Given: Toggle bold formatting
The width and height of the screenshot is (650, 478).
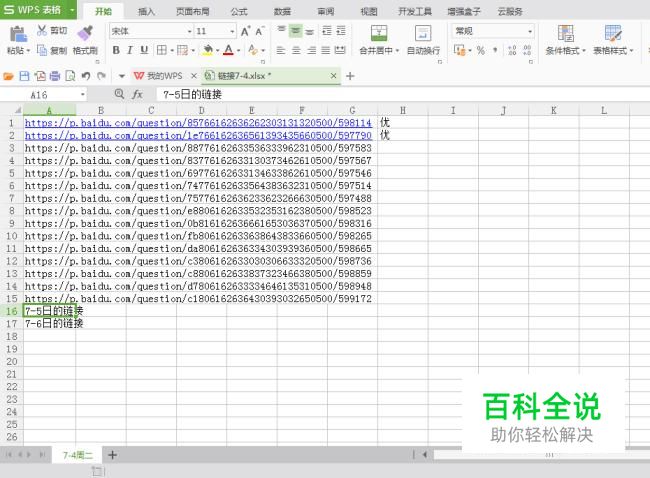Looking at the screenshot, I should (x=116, y=50).
